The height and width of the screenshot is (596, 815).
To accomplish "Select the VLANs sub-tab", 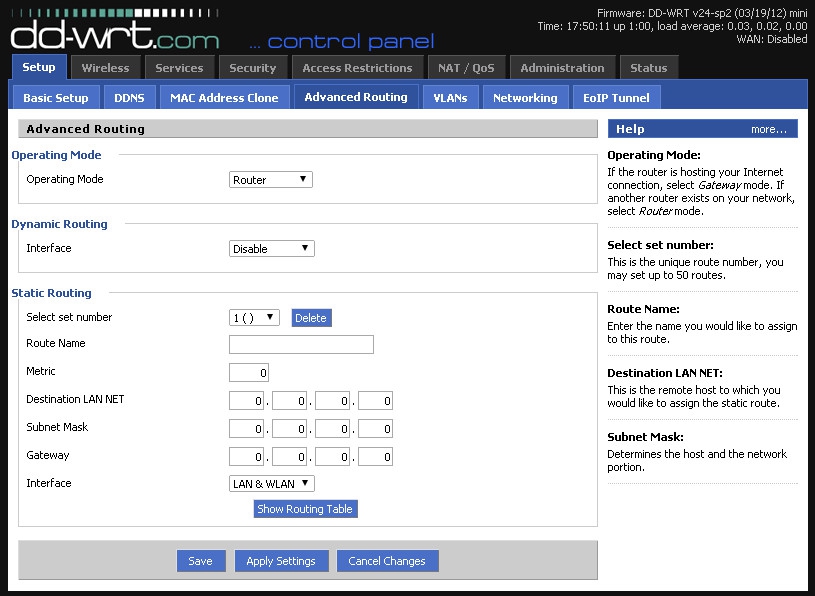I will [x=450, y=98].
